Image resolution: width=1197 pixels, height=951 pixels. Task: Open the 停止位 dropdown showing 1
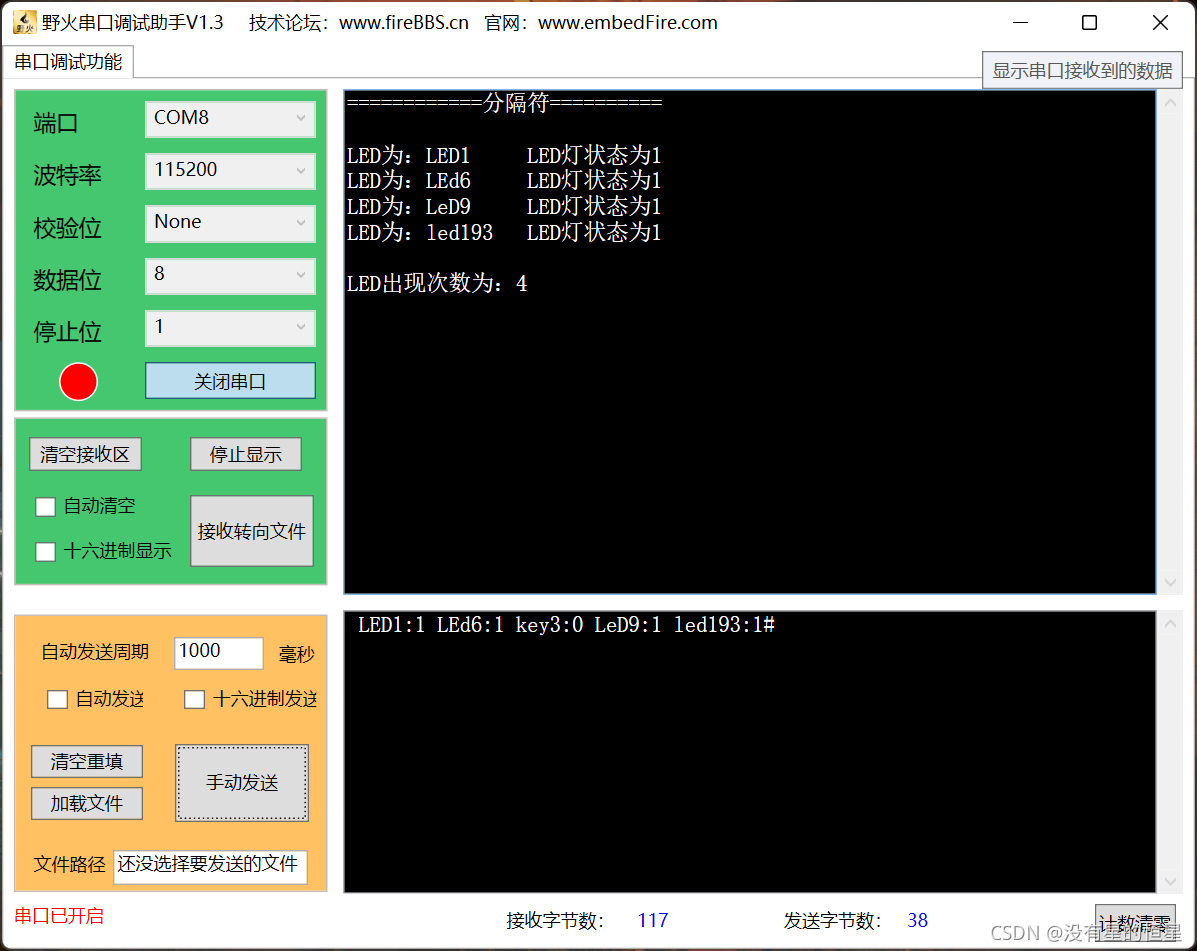[x=230, y=327]
